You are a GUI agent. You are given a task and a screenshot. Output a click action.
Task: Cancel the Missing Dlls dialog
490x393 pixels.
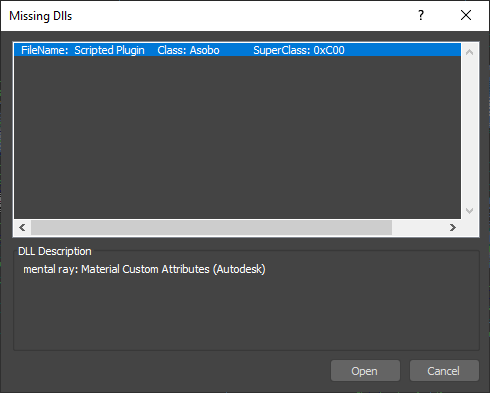(444, 371)
